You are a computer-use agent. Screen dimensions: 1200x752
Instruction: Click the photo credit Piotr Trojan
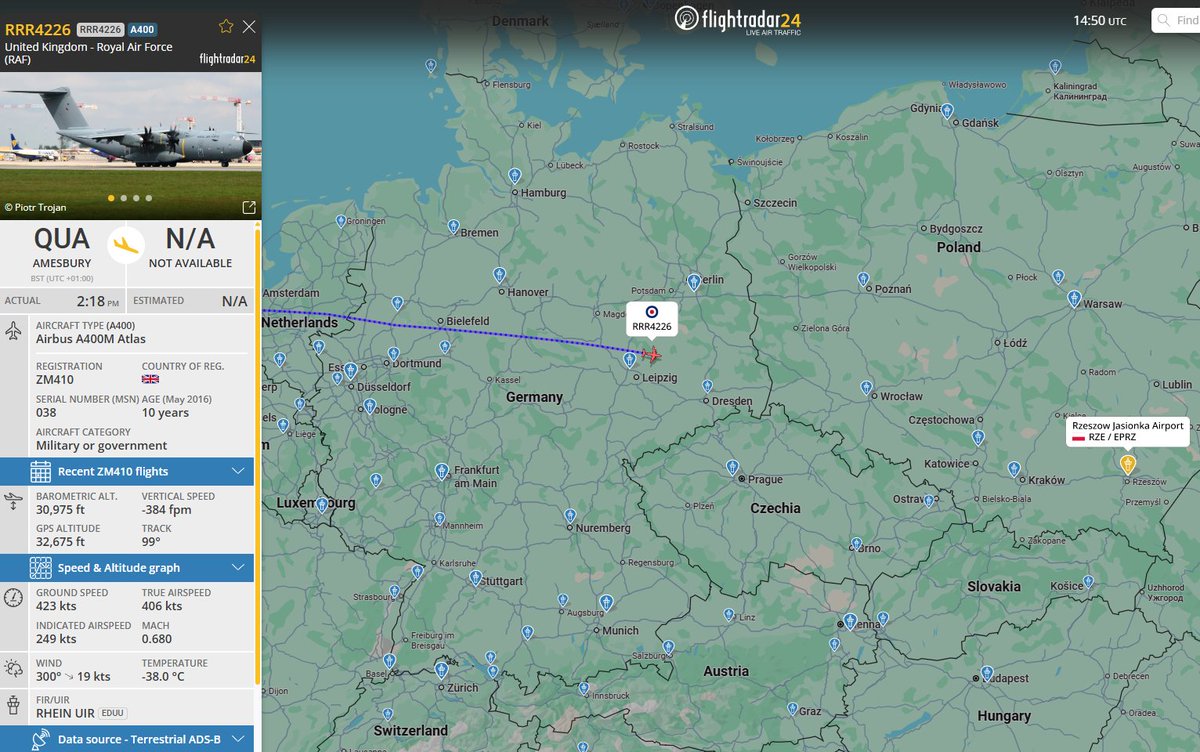35,208
